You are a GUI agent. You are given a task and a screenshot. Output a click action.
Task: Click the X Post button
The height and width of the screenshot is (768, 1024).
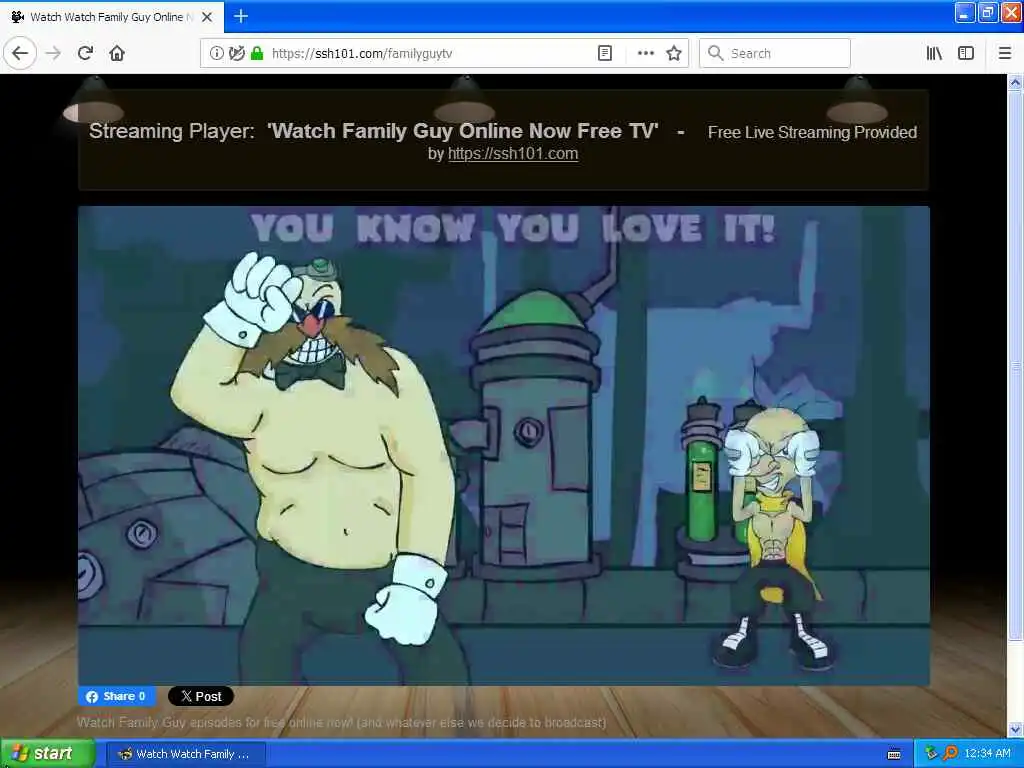point(200,696)
